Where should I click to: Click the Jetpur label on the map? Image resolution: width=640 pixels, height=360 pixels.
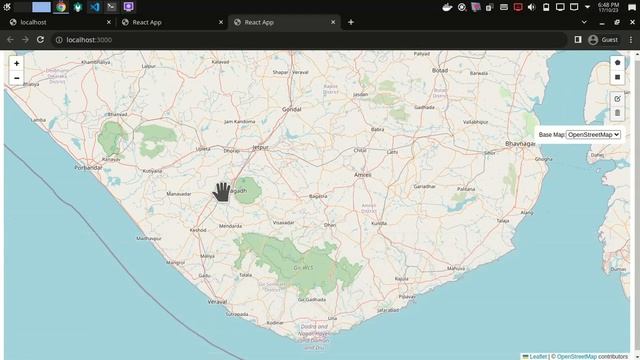[260, 147]
